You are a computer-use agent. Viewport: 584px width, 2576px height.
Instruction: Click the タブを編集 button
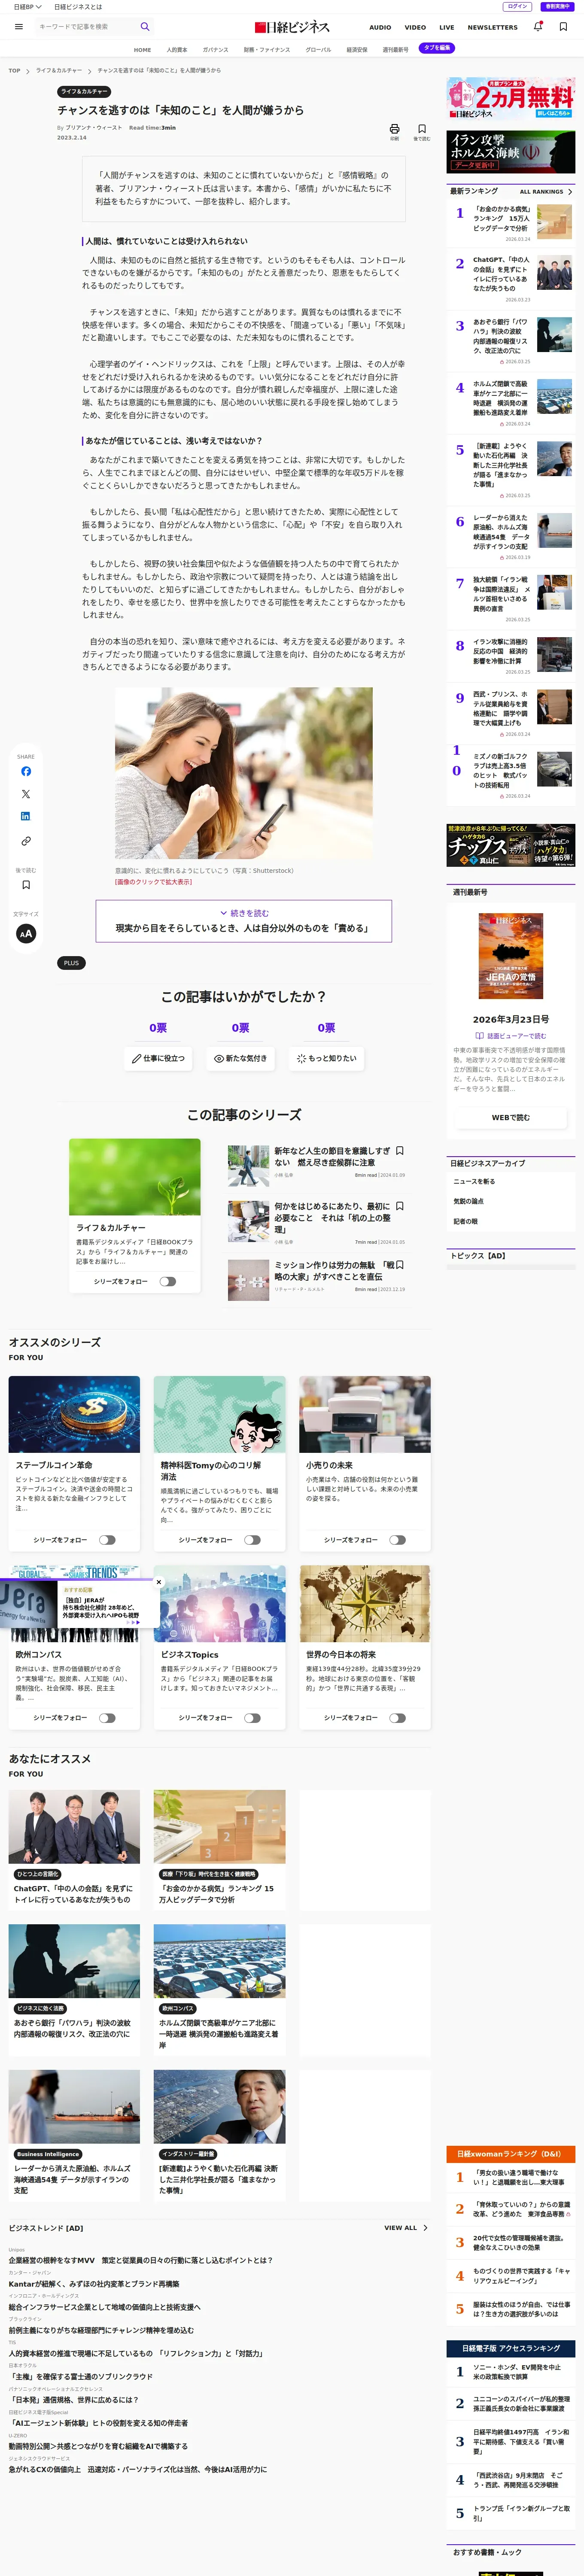pyautogui.click(x=437, y=48)
